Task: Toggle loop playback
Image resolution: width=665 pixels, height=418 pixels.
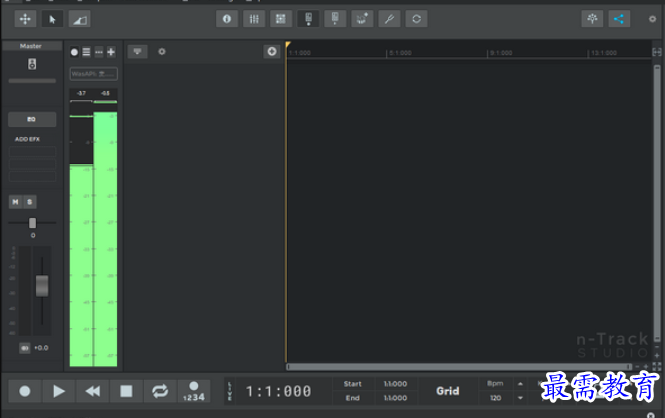Action: pyautogui.click(x=160, y=391)
